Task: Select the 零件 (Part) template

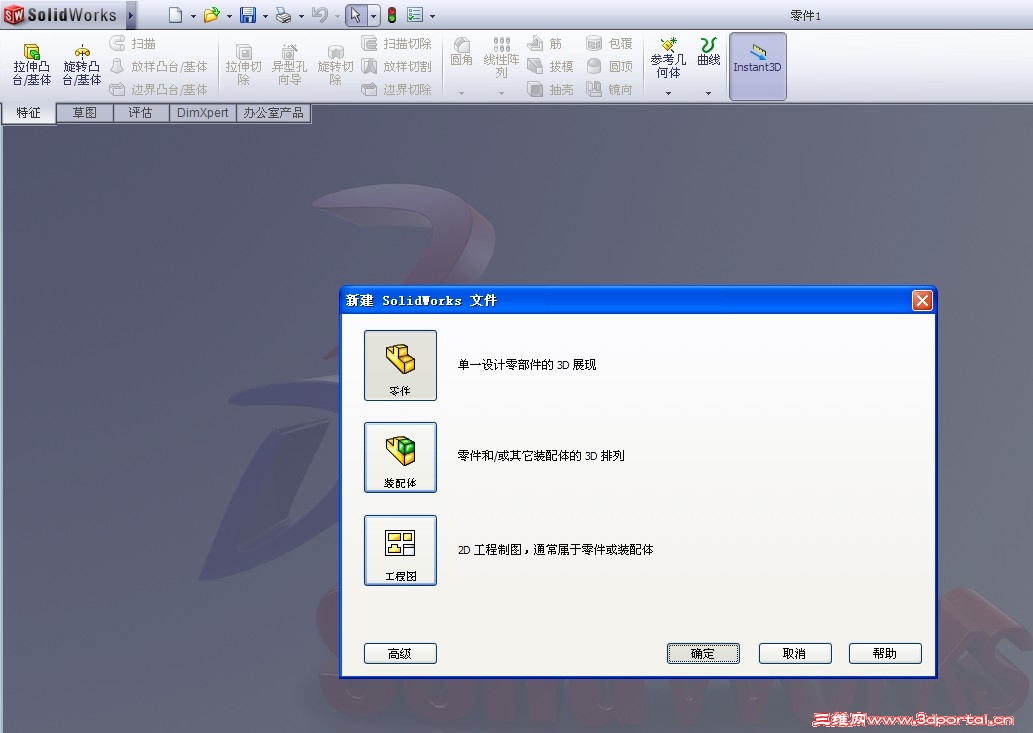Action: click(x=400, y=366)
